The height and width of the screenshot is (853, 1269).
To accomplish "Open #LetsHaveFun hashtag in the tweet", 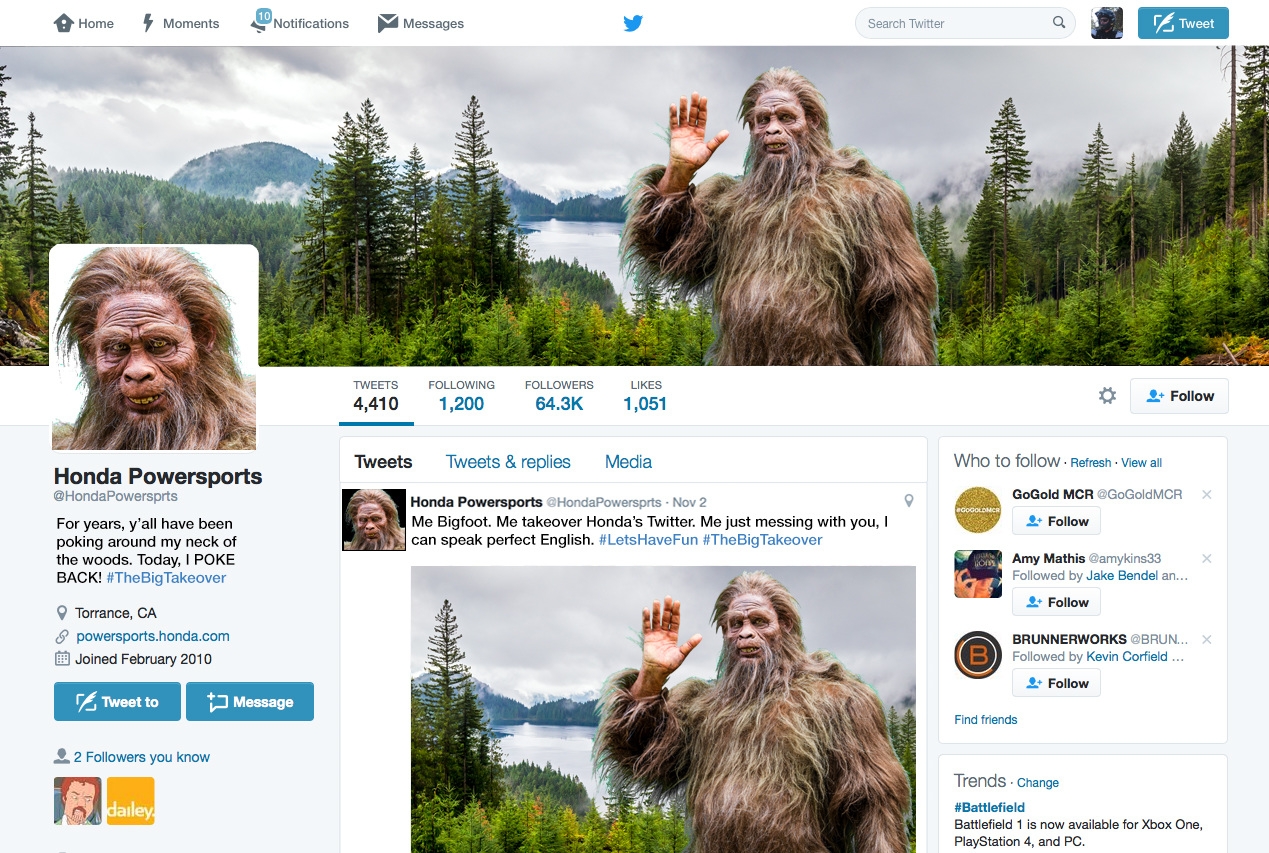I will (648, 540).
